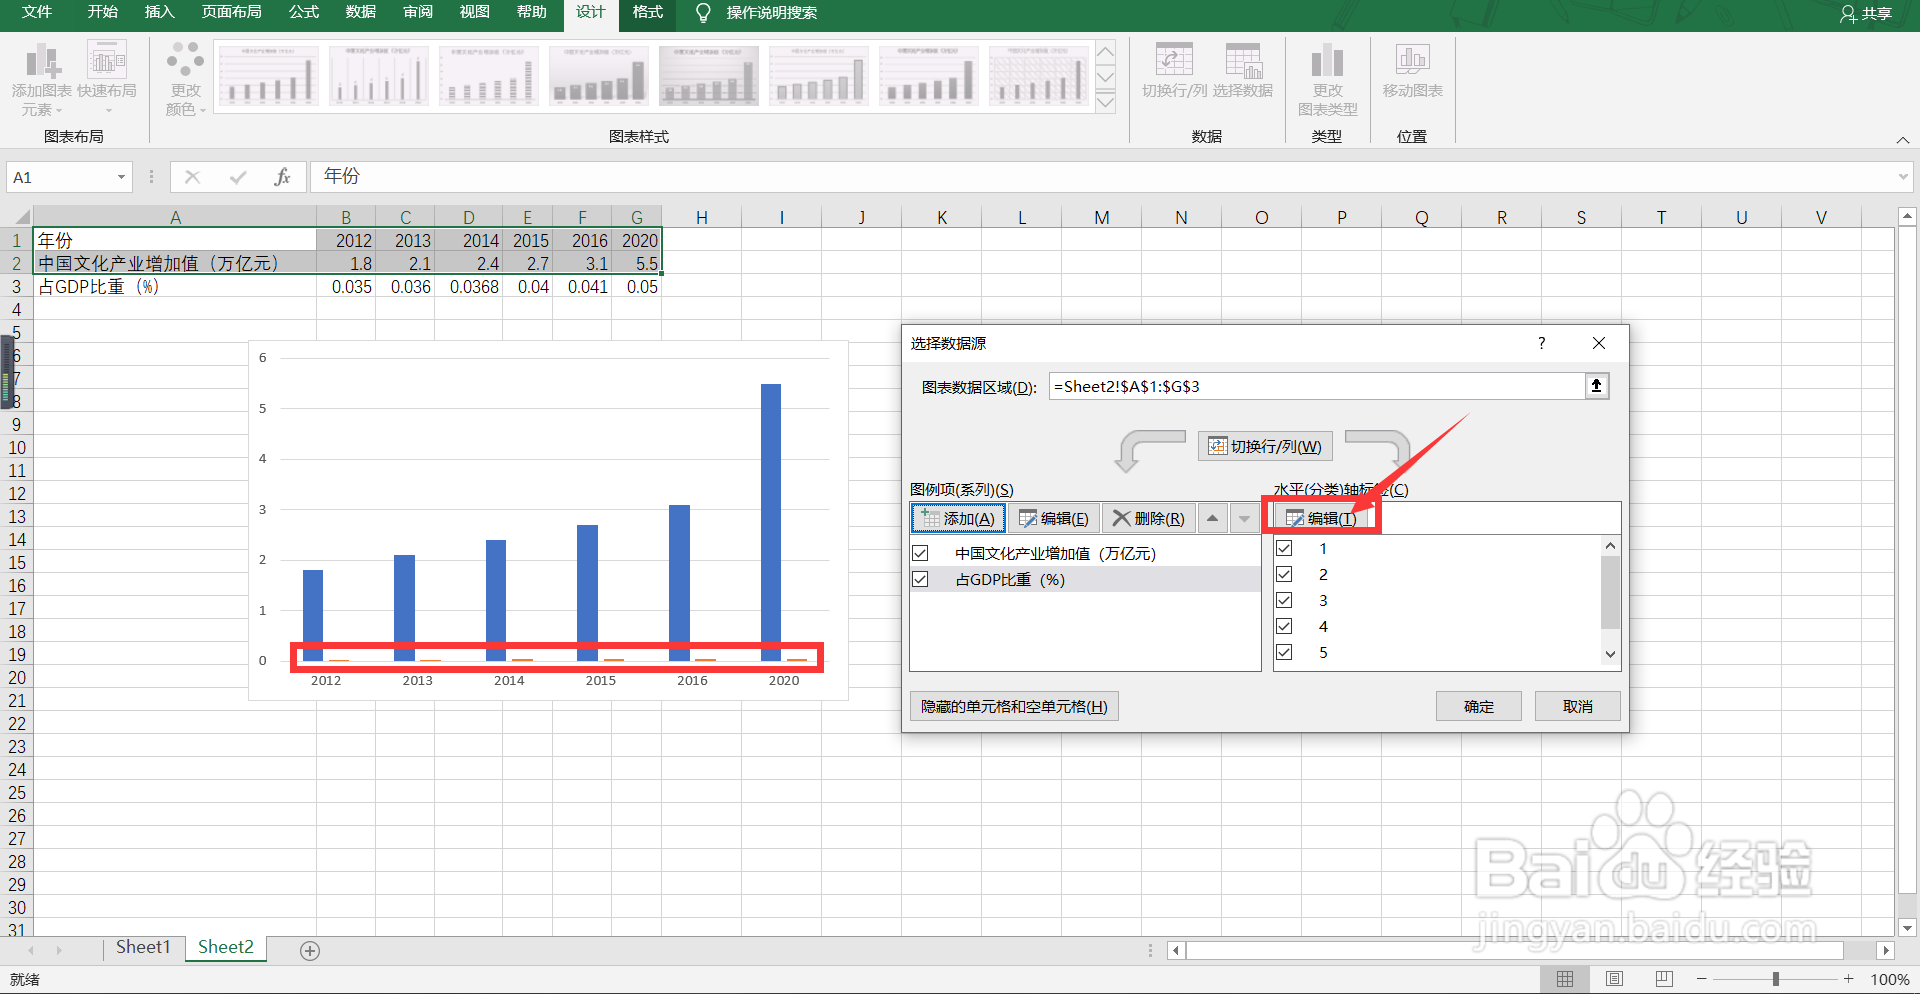The height and width of the screenshot is (994, 1920).
Task: Click Cancel (取消) in the dialog
Action: pyautogui.click(x=1578, y=706)
